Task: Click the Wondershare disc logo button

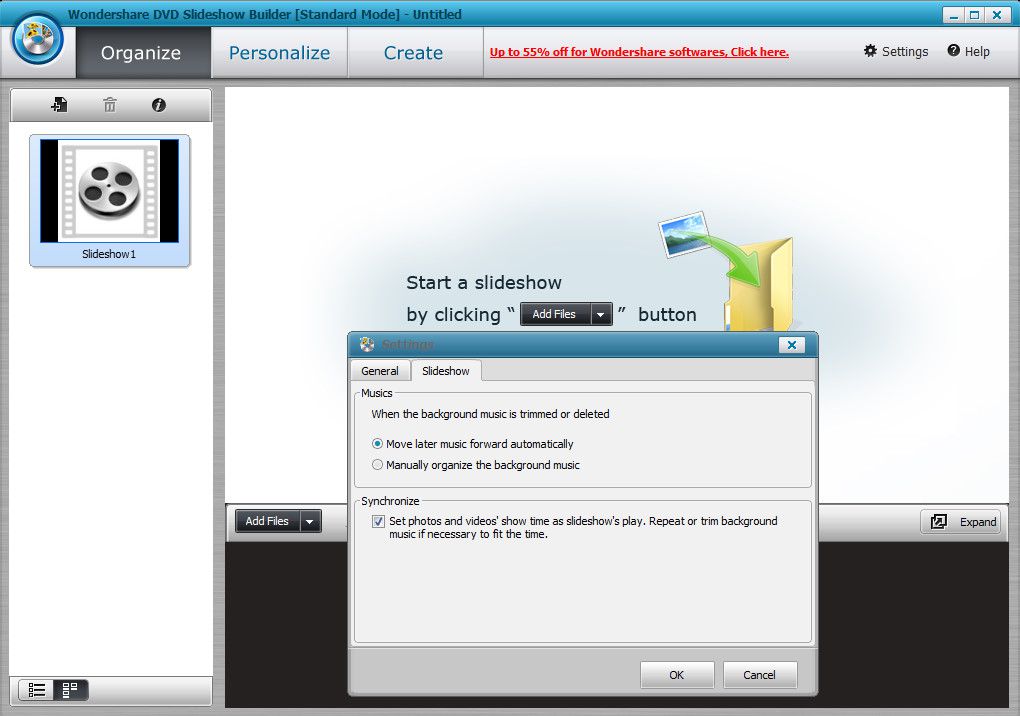Action: pos(37,39)
